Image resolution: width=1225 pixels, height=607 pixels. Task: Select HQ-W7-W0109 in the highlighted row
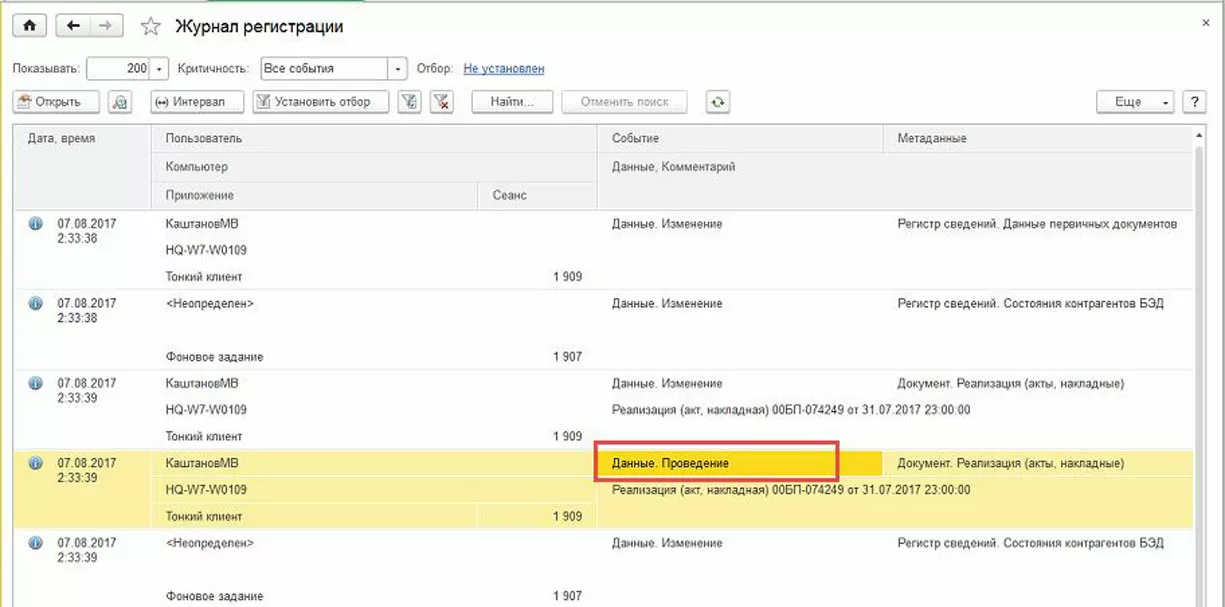206,490
